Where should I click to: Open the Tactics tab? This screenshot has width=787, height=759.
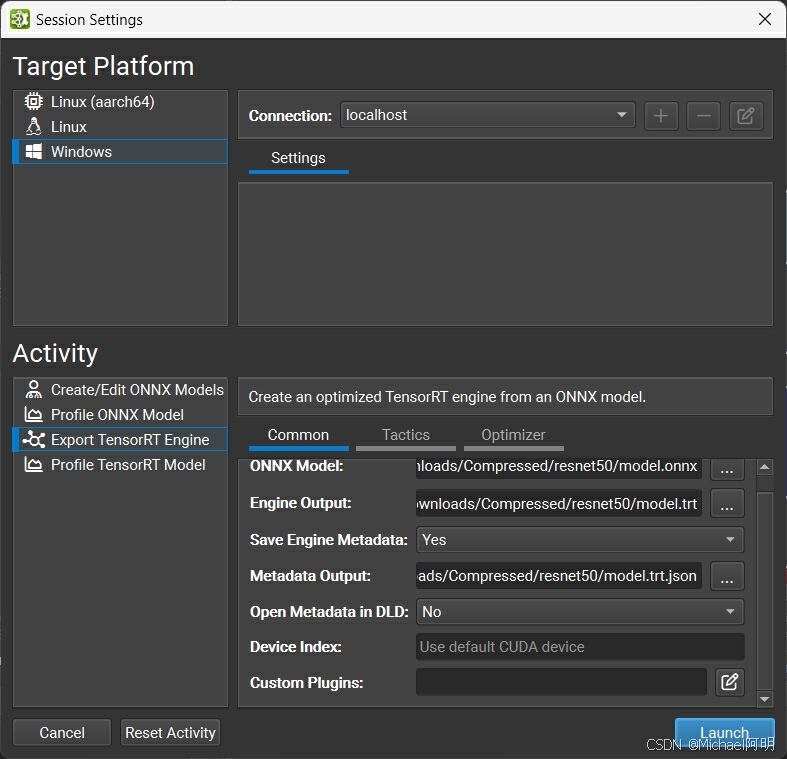tap(406, 436)
